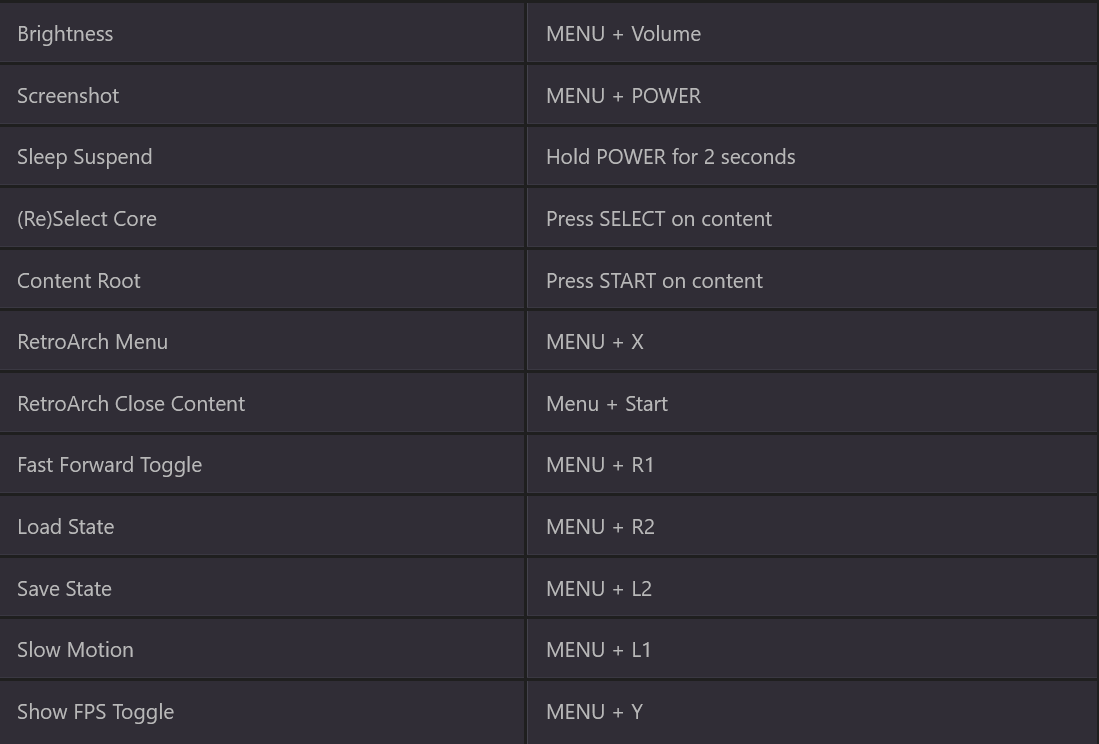This screenshot has height=744, width=1099.
Task: Click the Sleep Suspend label
Action: 85,157
